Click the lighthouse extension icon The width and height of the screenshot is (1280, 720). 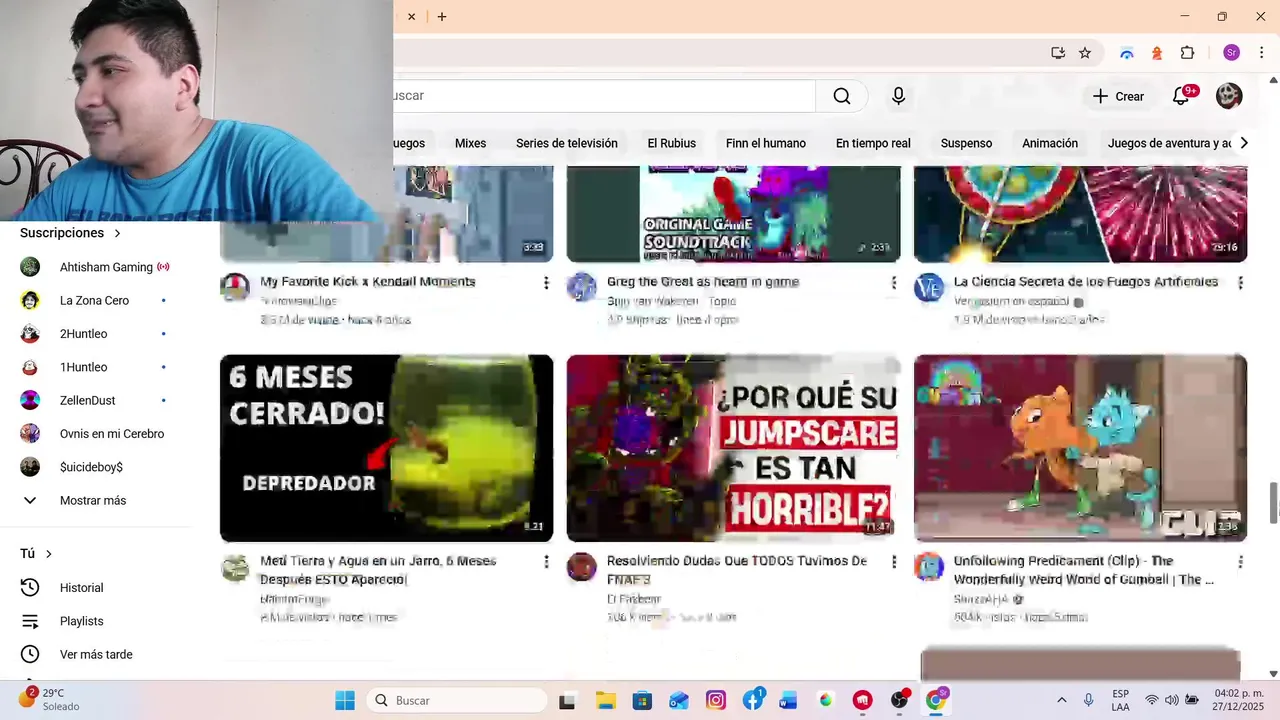click(x=1157, y=53)
